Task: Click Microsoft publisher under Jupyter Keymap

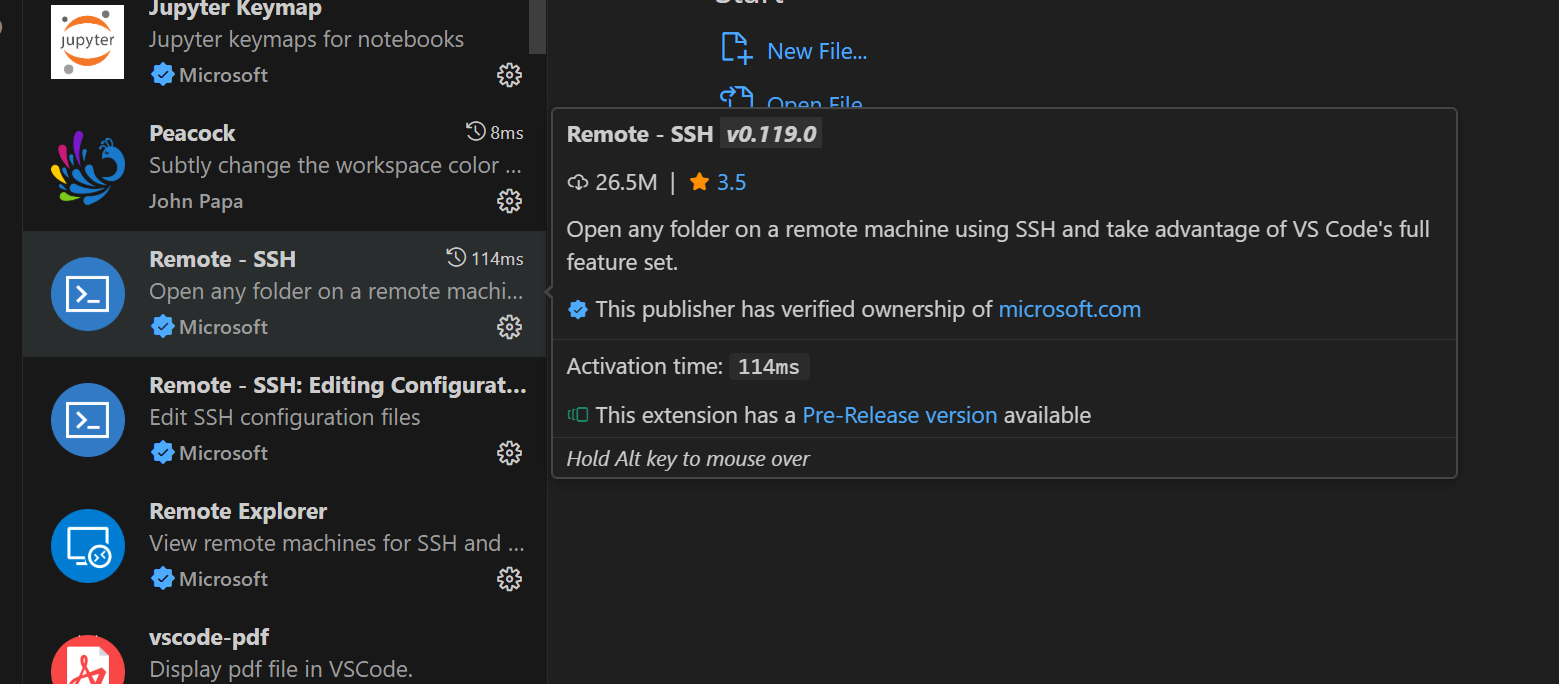Action: click(x=223, y=75)
